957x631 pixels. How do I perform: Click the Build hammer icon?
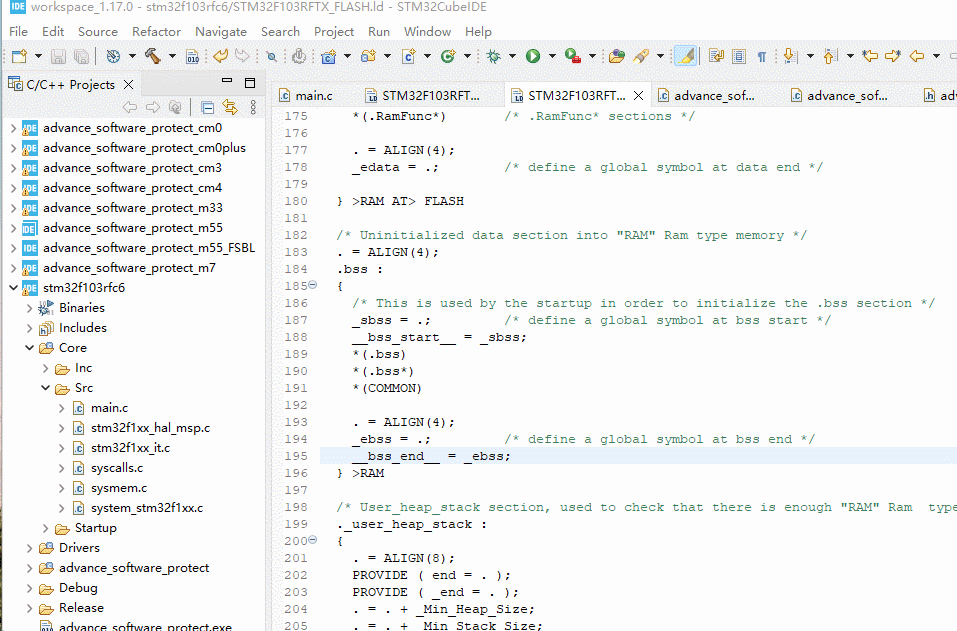click(153, 57)
